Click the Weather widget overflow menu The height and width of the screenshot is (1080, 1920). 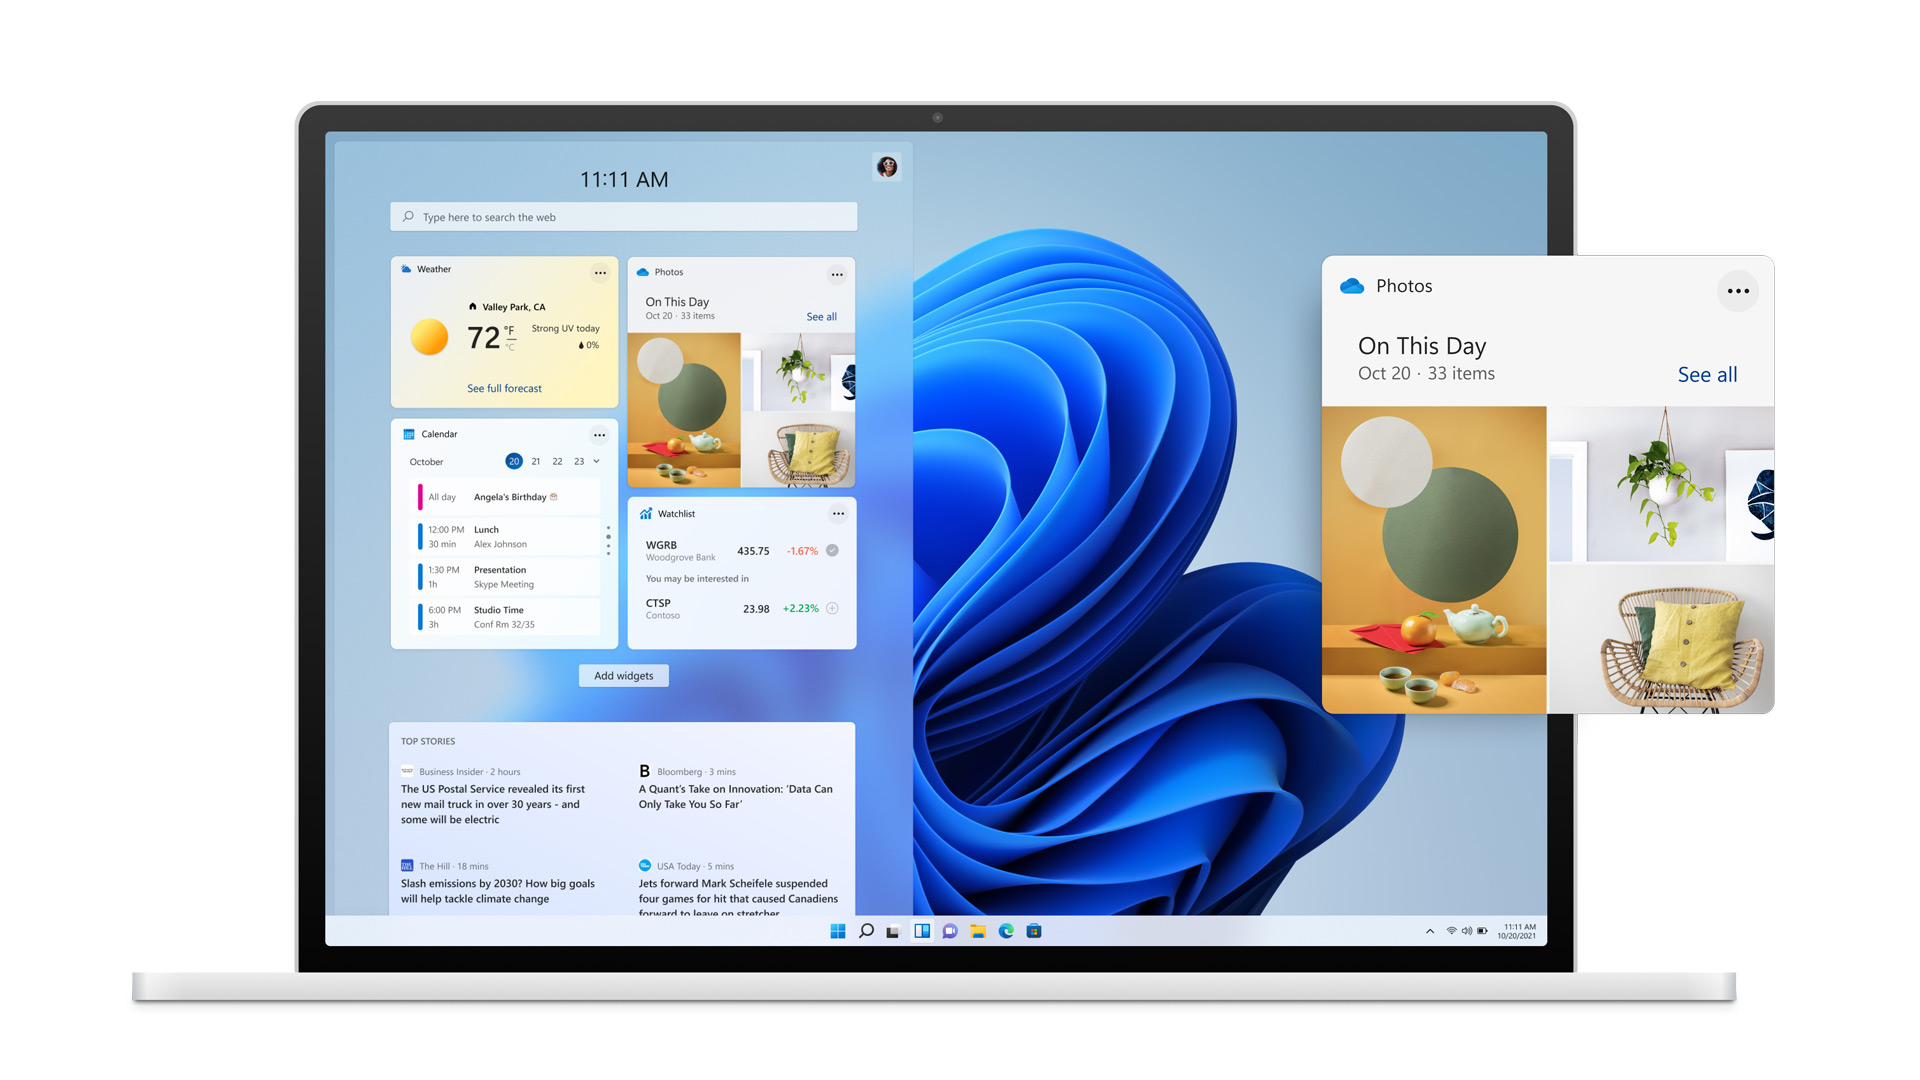599,269
